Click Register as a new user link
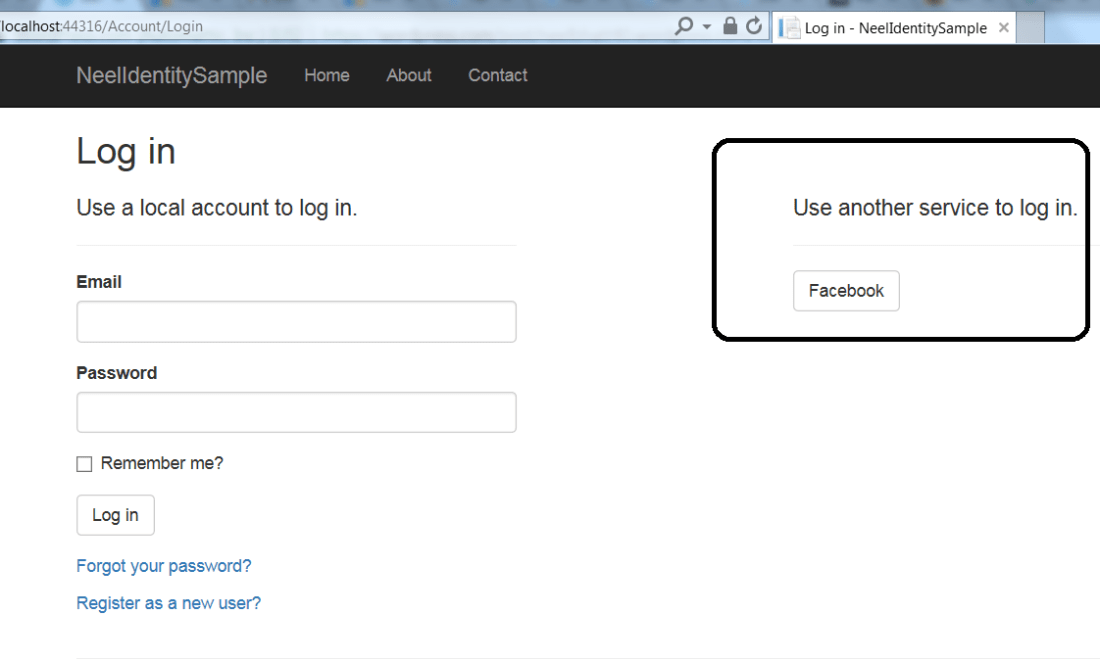Viewport: 1100px width, 662px height. point(168,603)
